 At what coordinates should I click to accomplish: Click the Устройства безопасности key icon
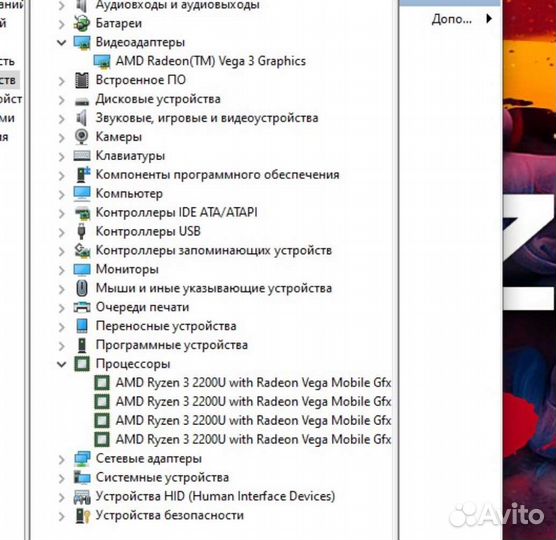(x=83, y=516)
